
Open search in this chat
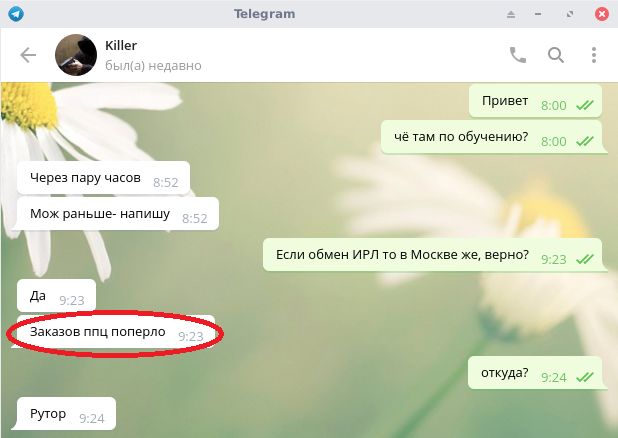pos(556,55)
